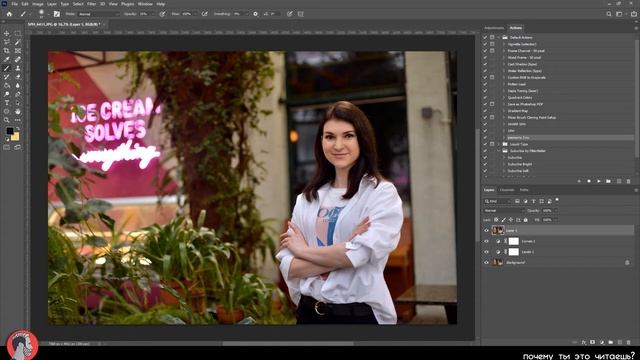Collapse the Default Actions set
The width and height of the screenshot is (640, 360).
point(499,38)
